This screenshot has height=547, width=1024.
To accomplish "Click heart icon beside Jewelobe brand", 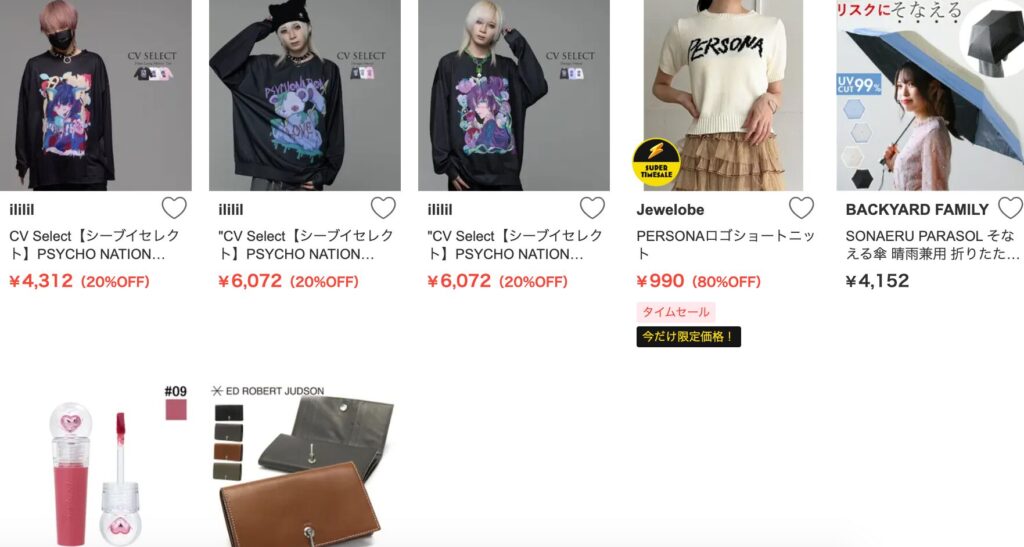I will click(801, 208).
